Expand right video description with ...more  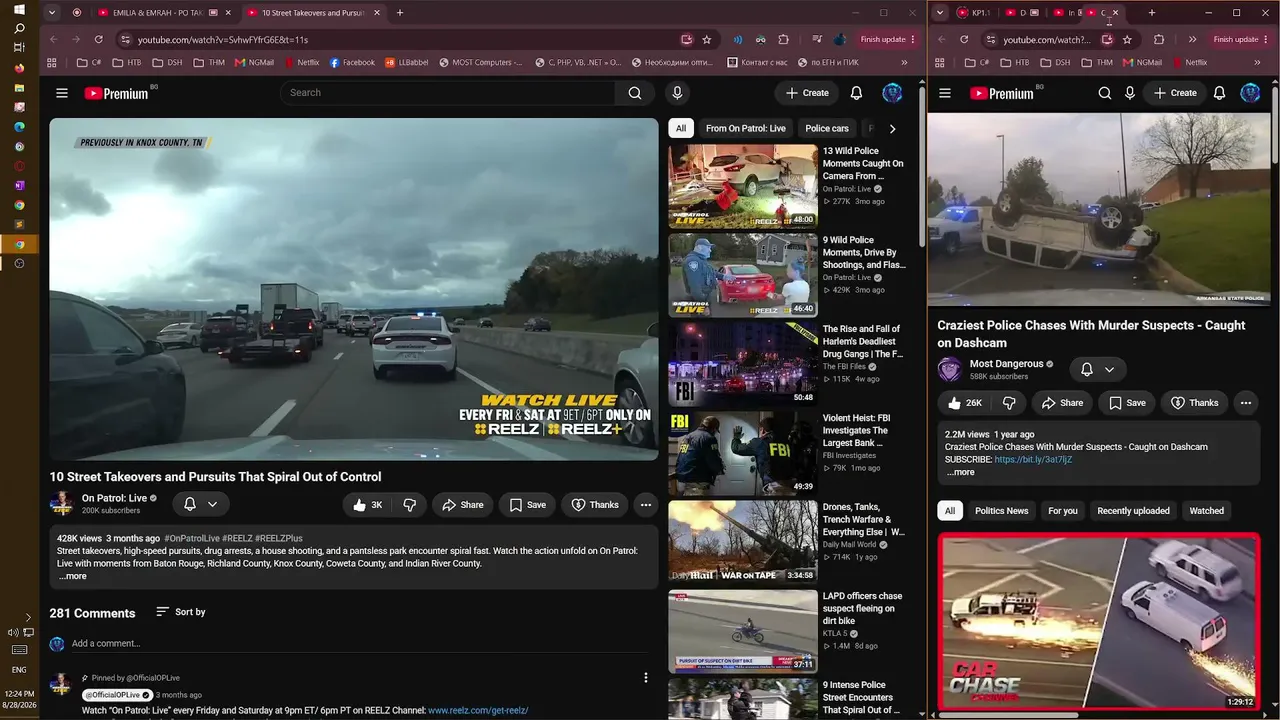click(x=961, y=472)
